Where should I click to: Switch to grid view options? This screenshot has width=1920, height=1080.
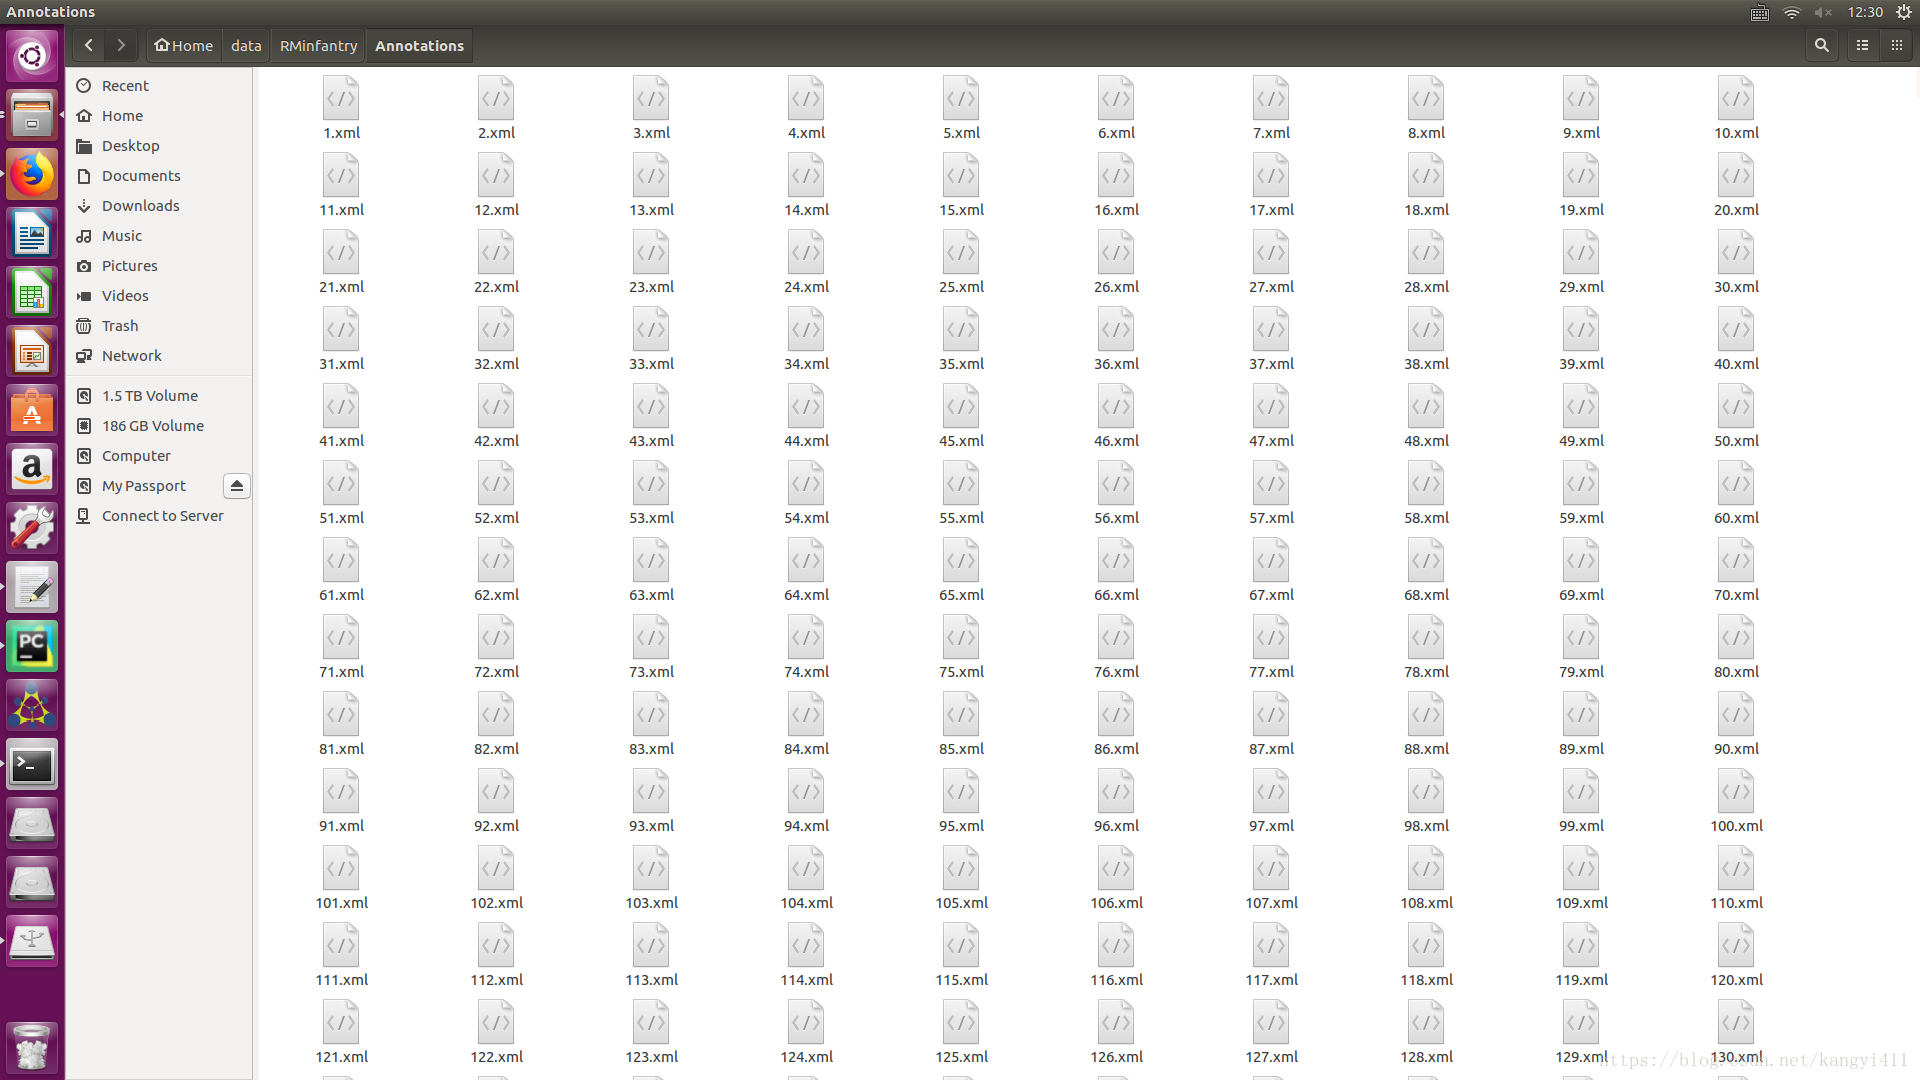[x=1896, y=45]
